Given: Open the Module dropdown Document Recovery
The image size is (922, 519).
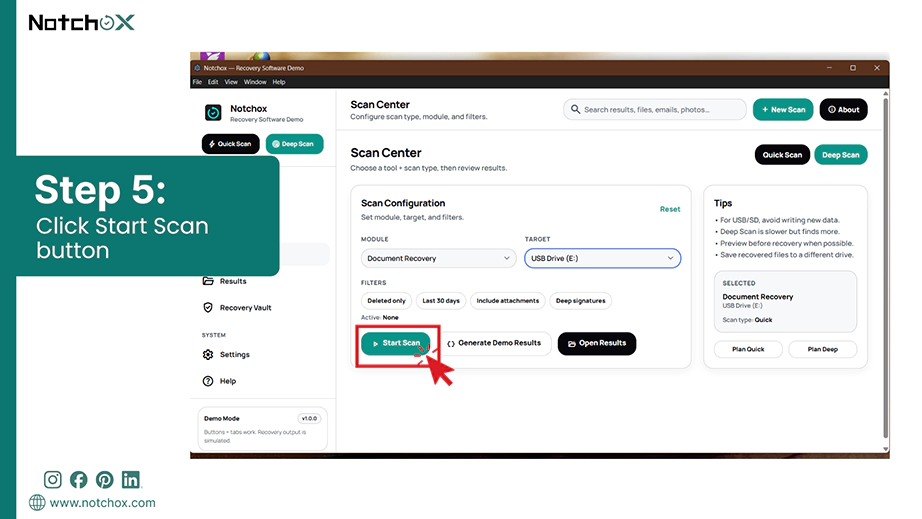Looking at the screenshot, I should tap(439, 258).
